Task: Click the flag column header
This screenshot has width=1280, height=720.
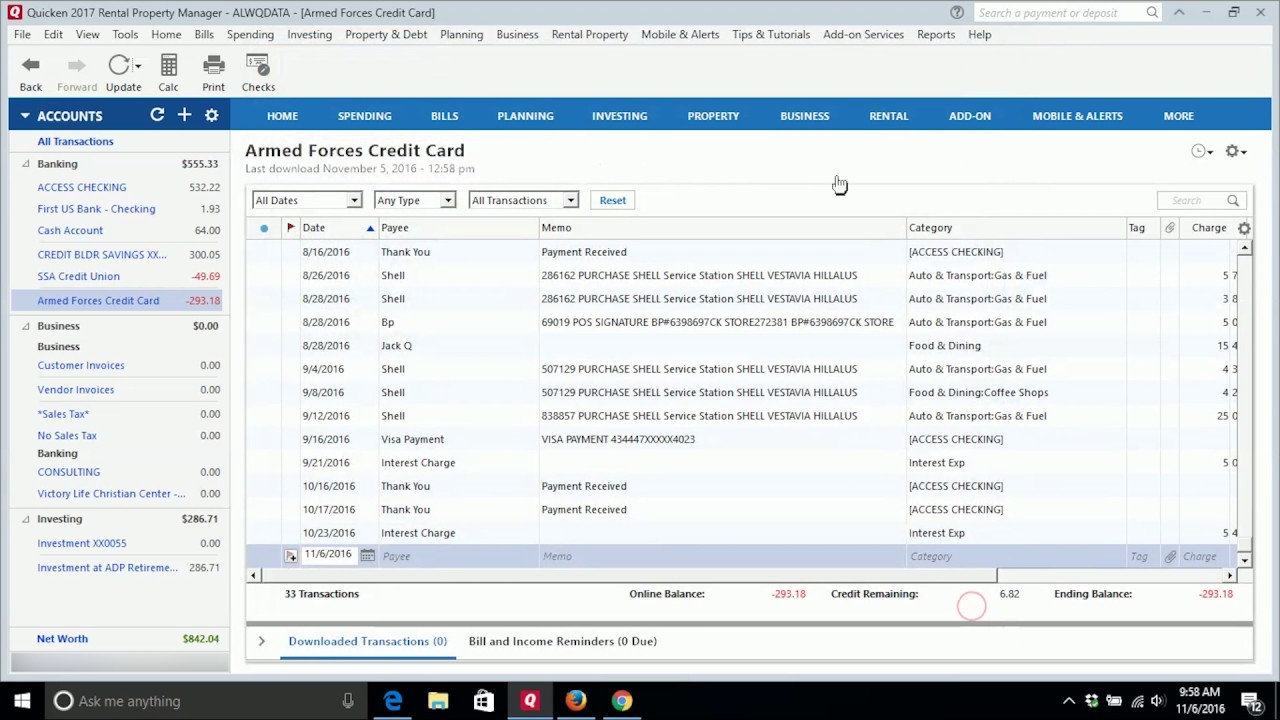Action: 291,228
